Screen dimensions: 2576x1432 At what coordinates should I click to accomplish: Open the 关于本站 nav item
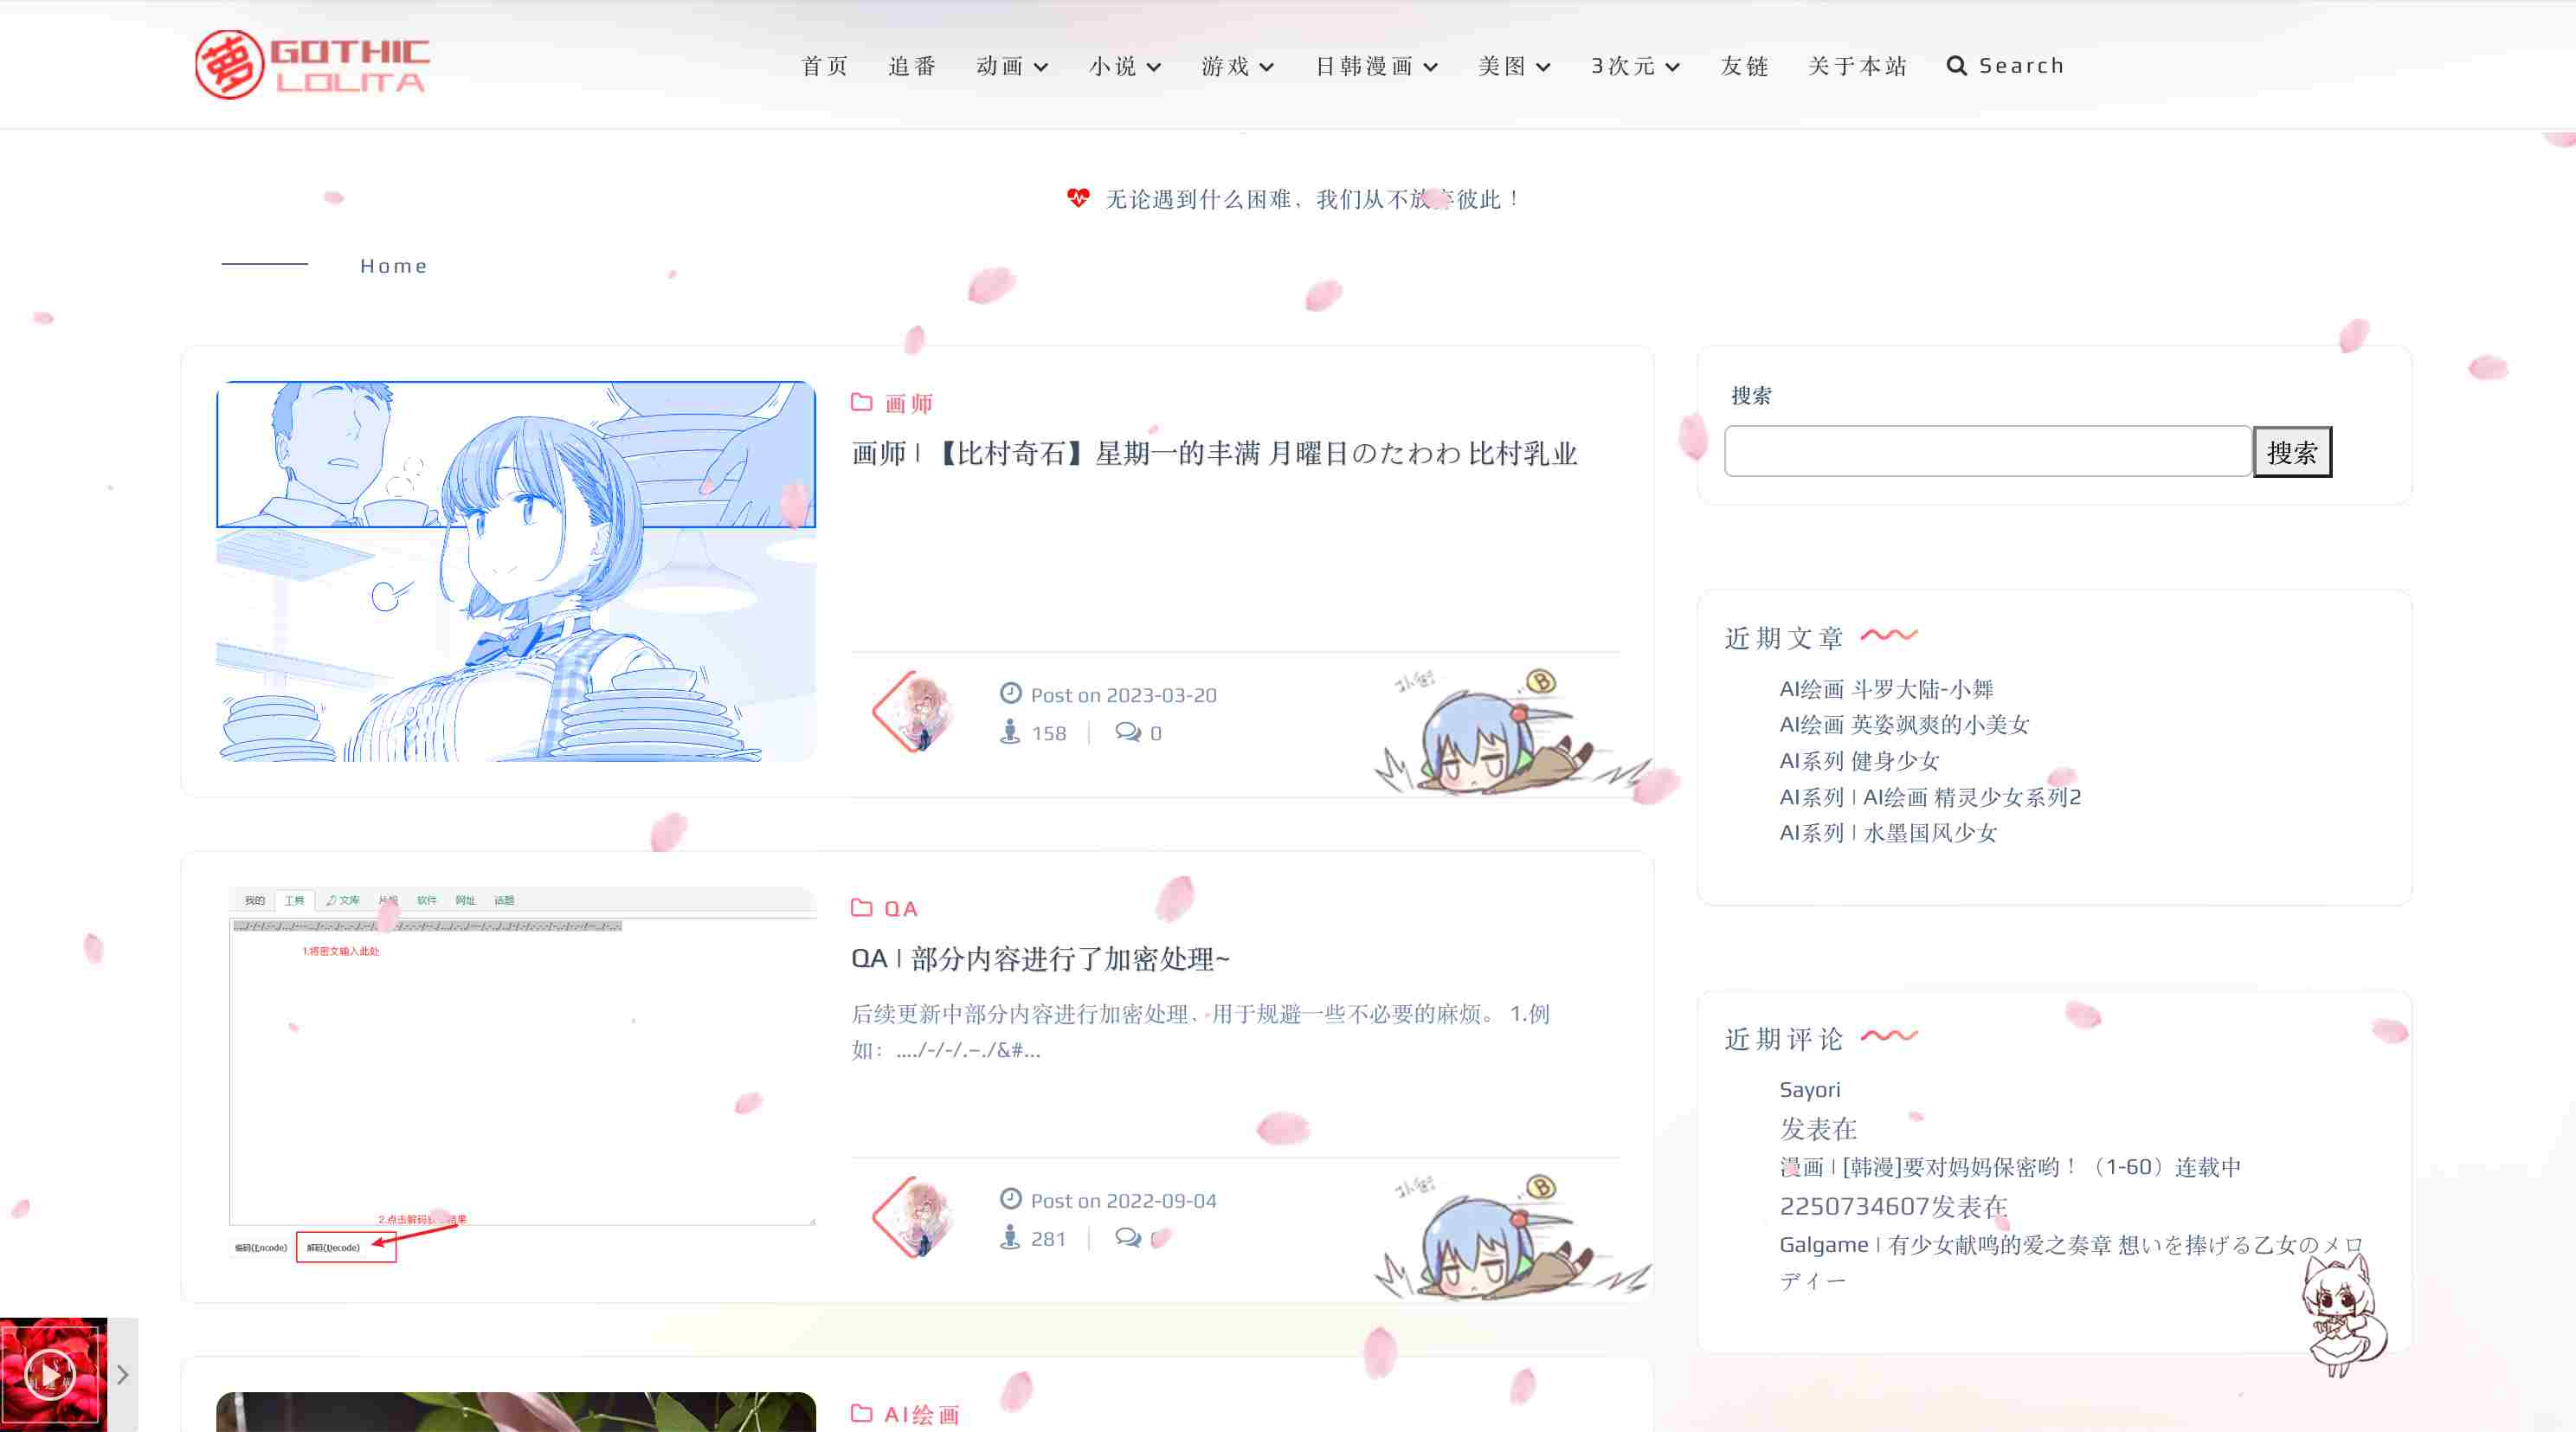(1858, 66)
